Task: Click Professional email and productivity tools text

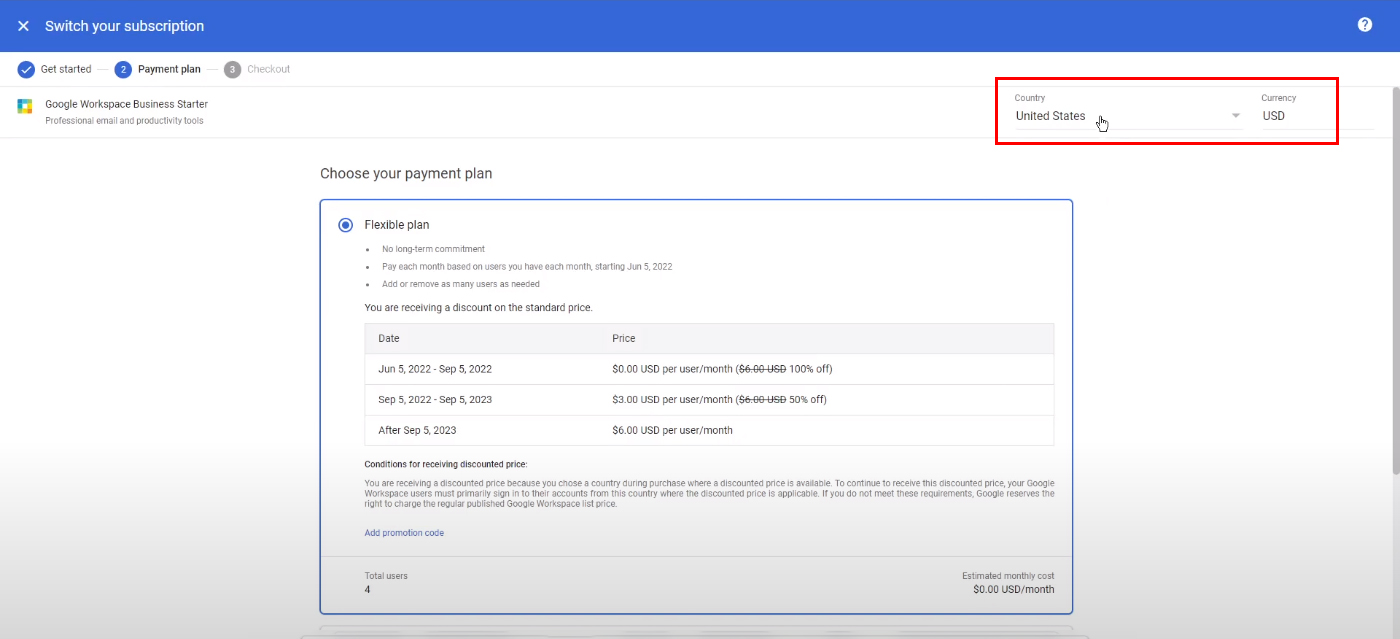Action: point(124,121)
